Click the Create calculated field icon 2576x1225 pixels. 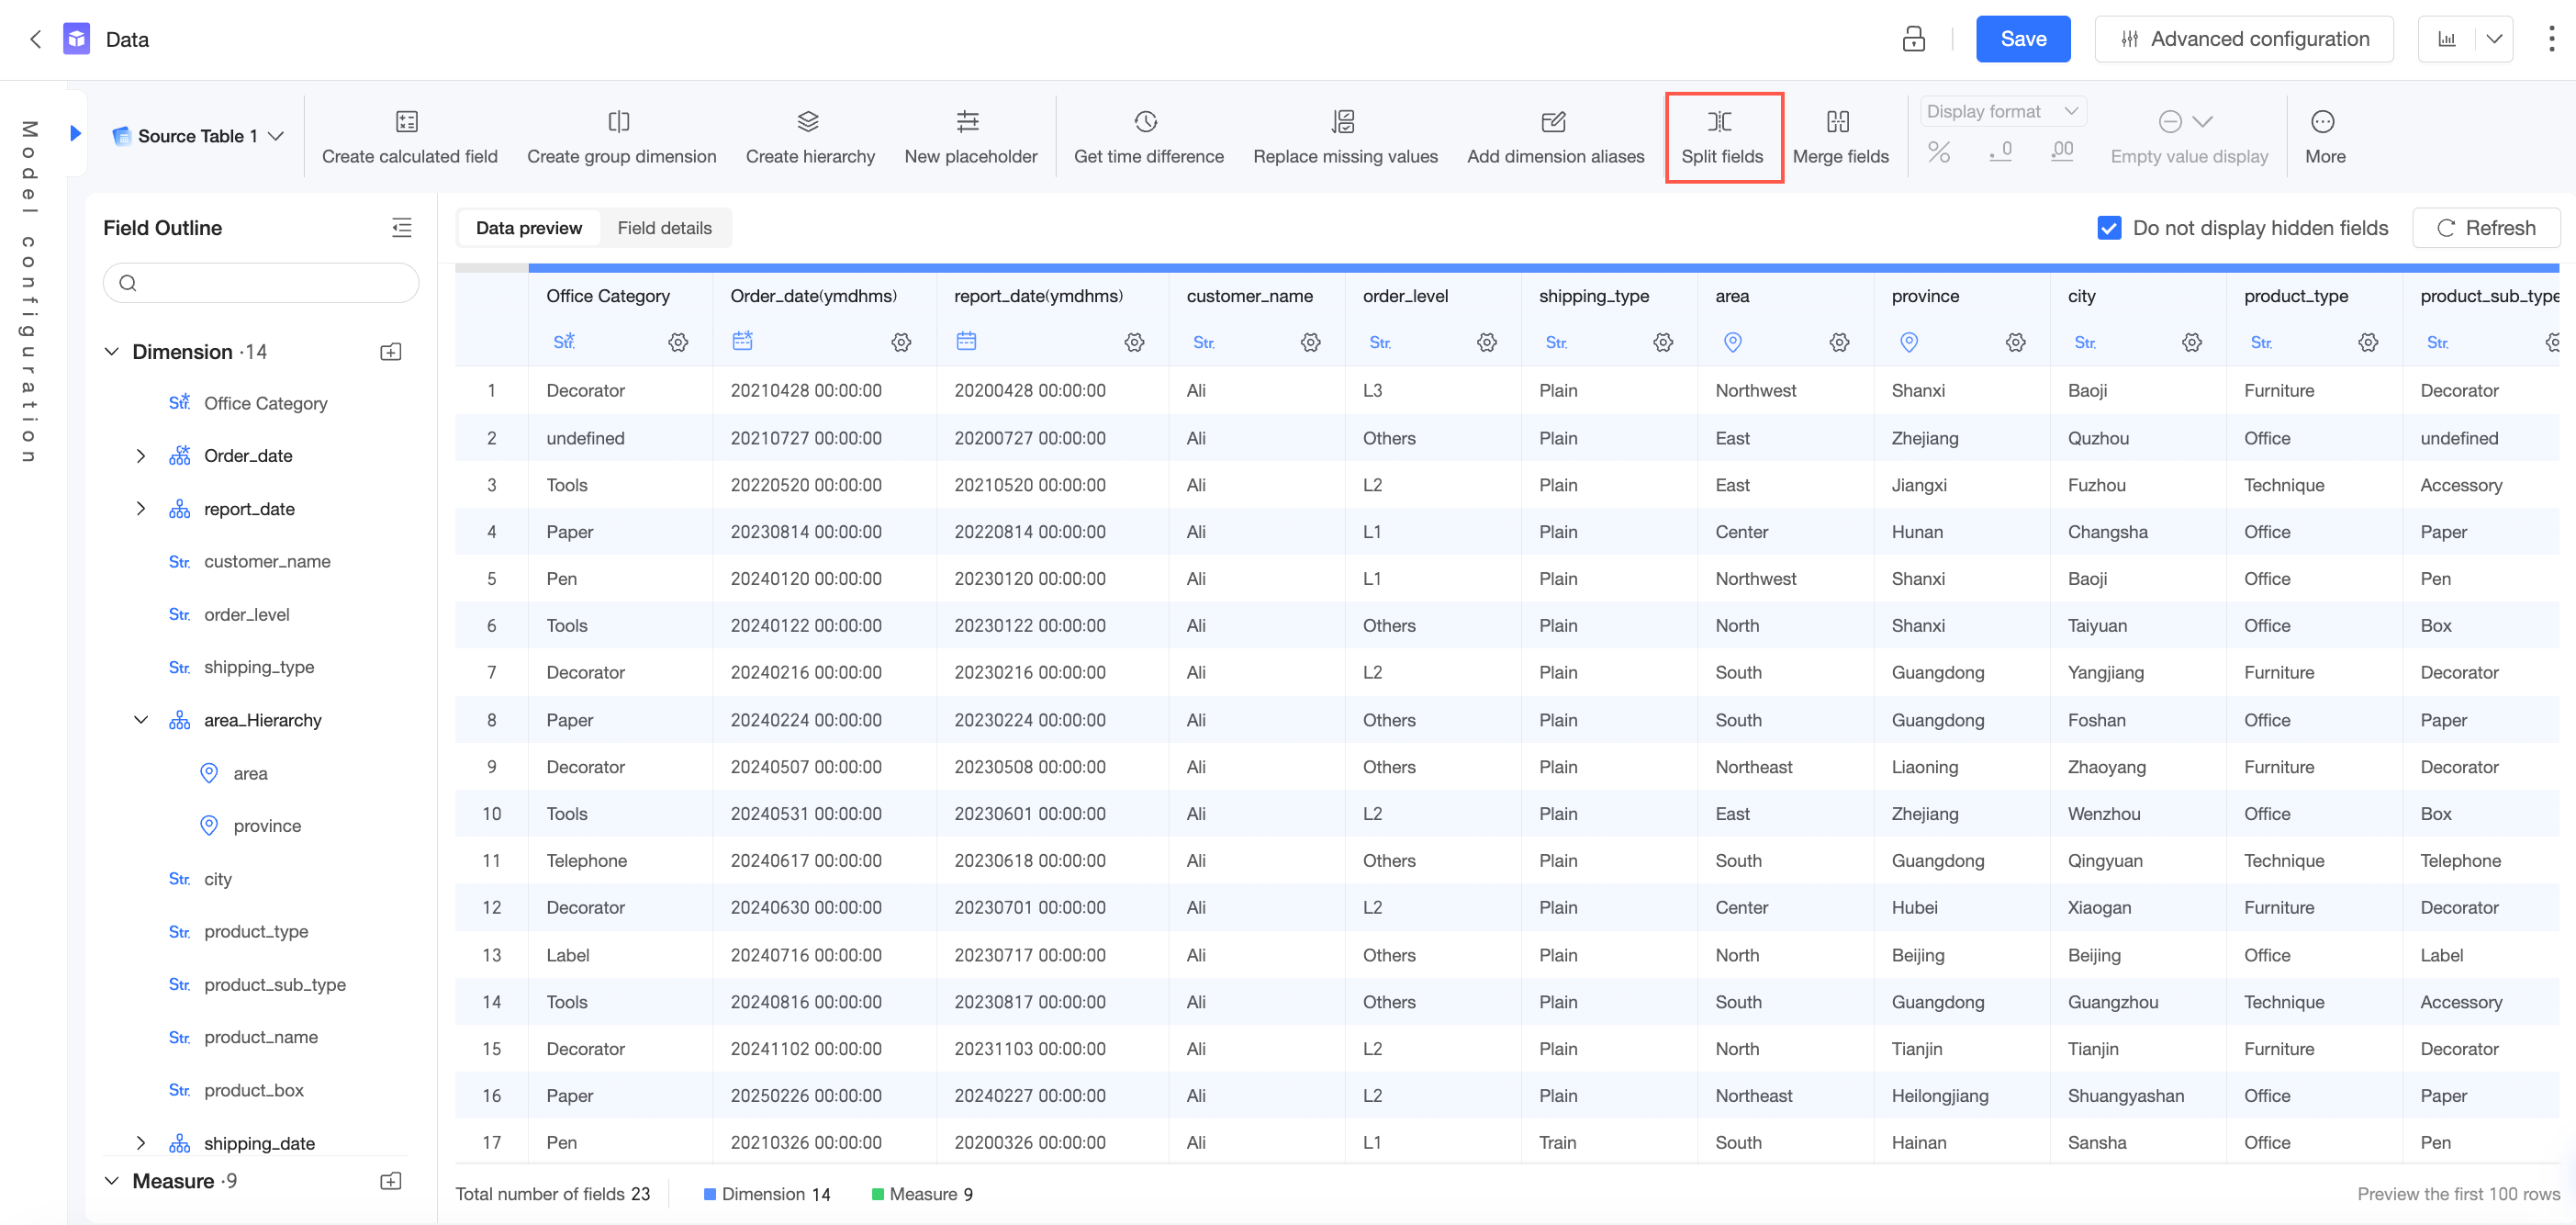(x=407, y=122)
